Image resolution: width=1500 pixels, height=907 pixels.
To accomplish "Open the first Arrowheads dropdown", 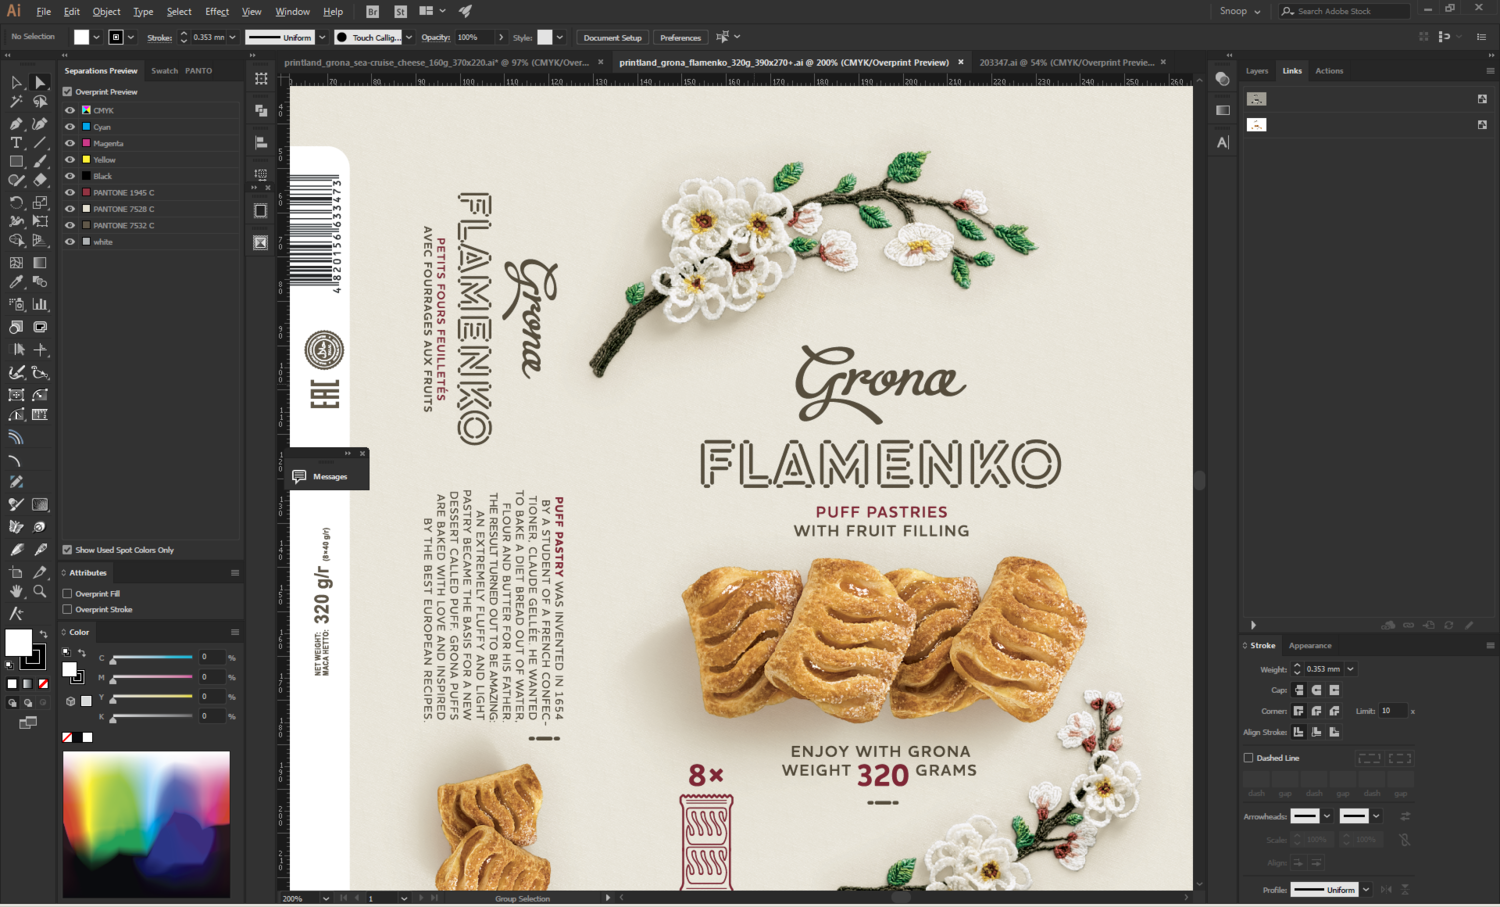I will point(1327,816).
